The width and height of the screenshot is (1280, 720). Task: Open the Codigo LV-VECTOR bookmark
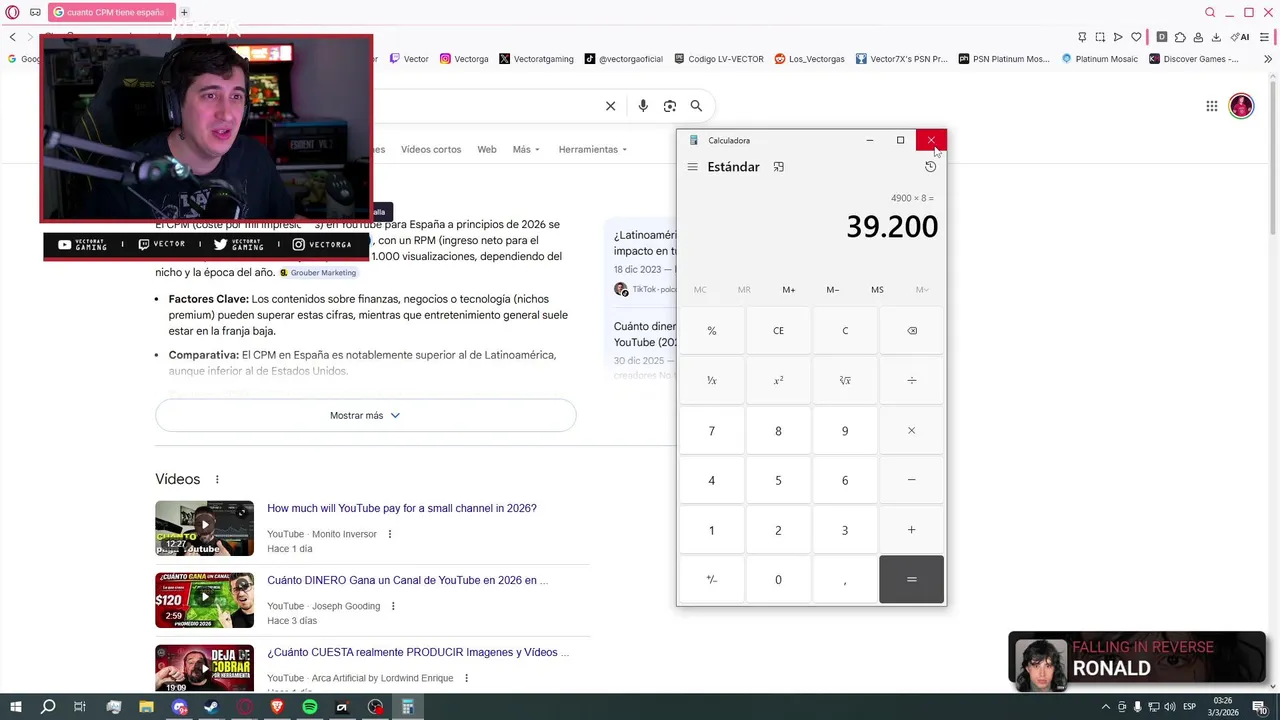[x=719, y=59]
